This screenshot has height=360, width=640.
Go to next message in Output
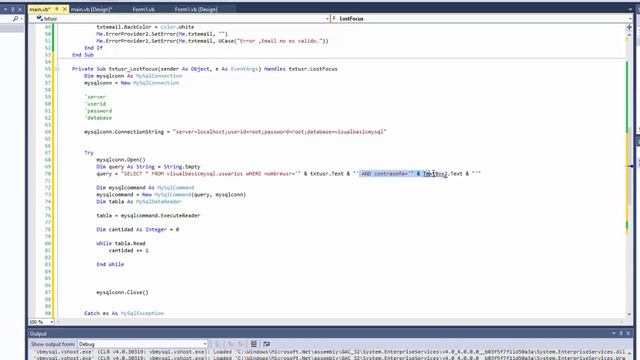(x=240, y=344)
